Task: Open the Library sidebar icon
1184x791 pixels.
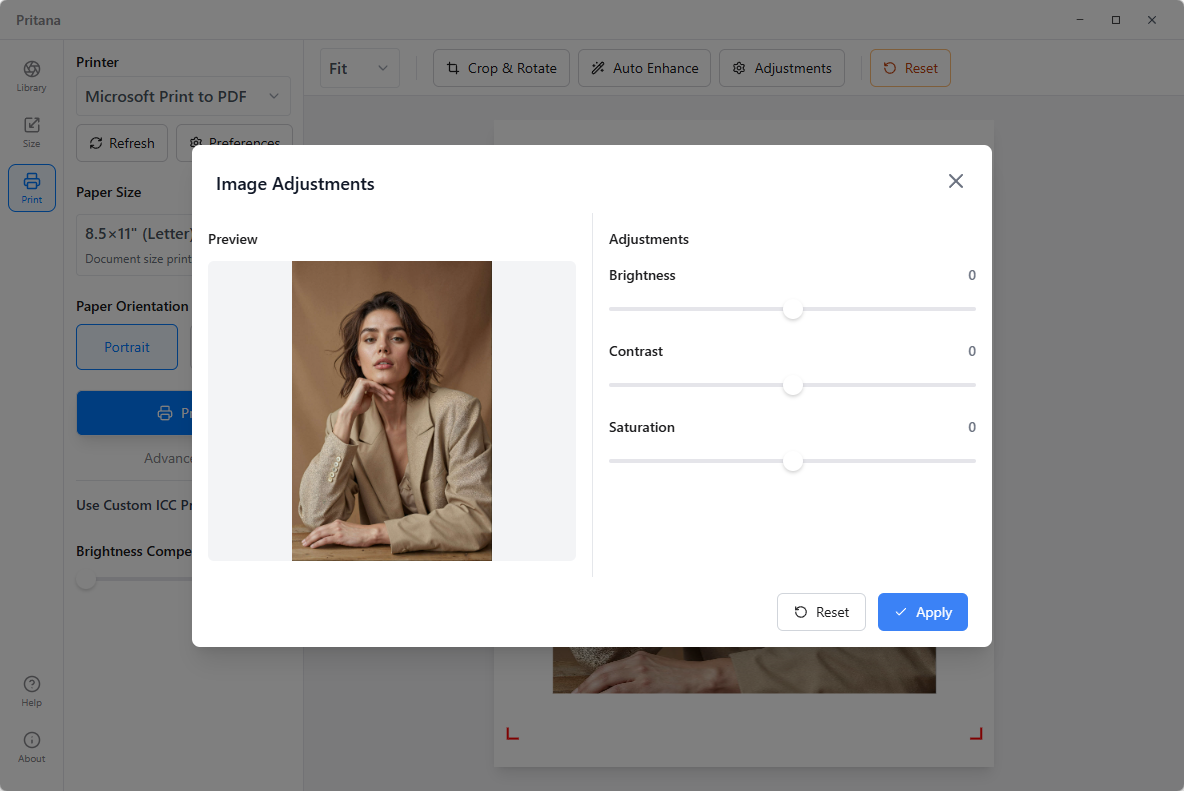Action: [31, 76]
